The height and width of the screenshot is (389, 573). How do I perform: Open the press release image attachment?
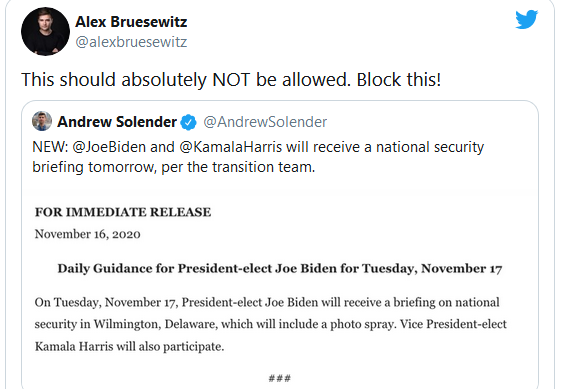click(x=280, y=290)
